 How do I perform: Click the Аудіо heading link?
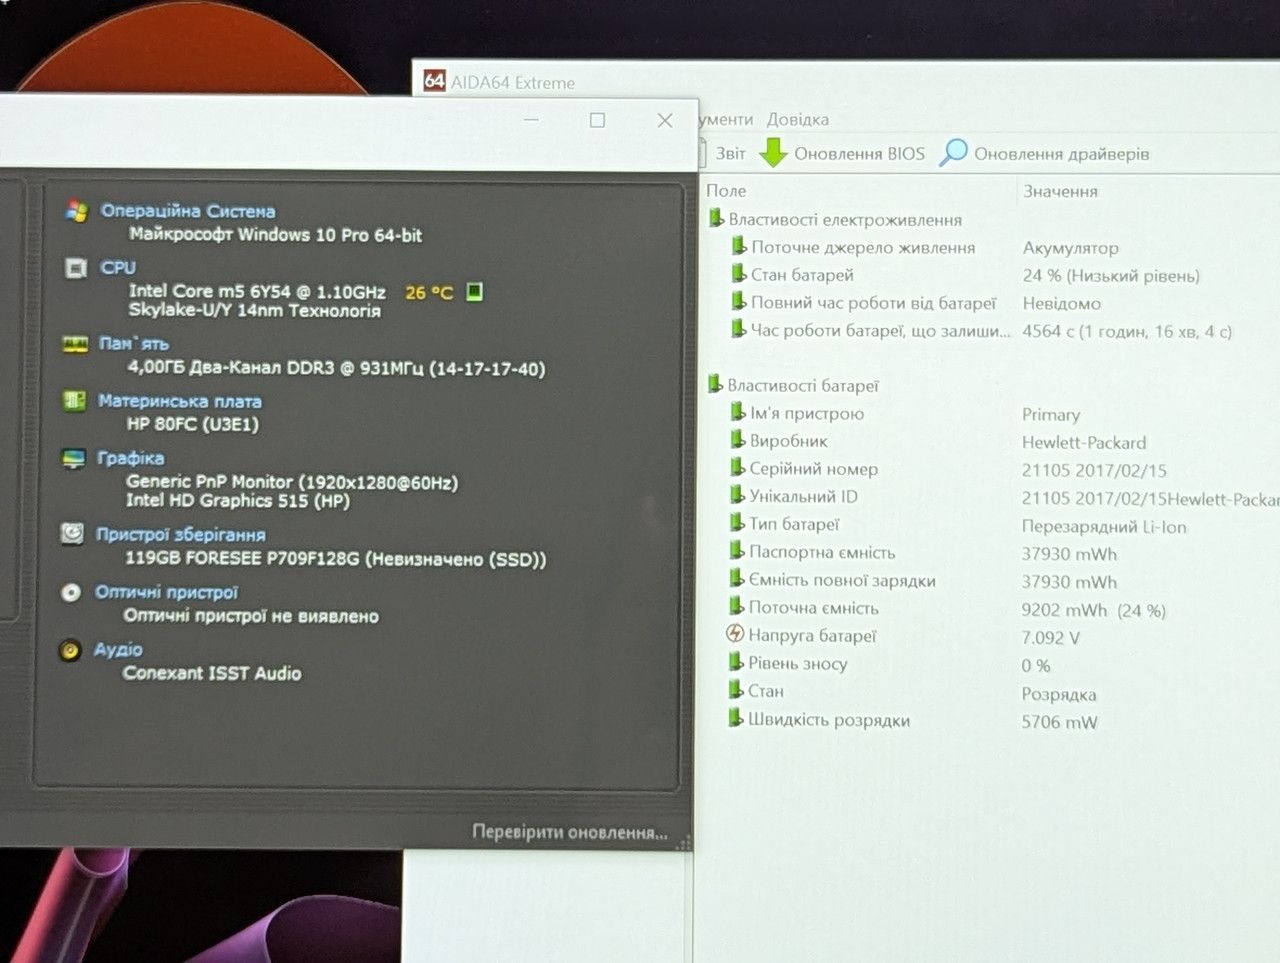point(118,650)
